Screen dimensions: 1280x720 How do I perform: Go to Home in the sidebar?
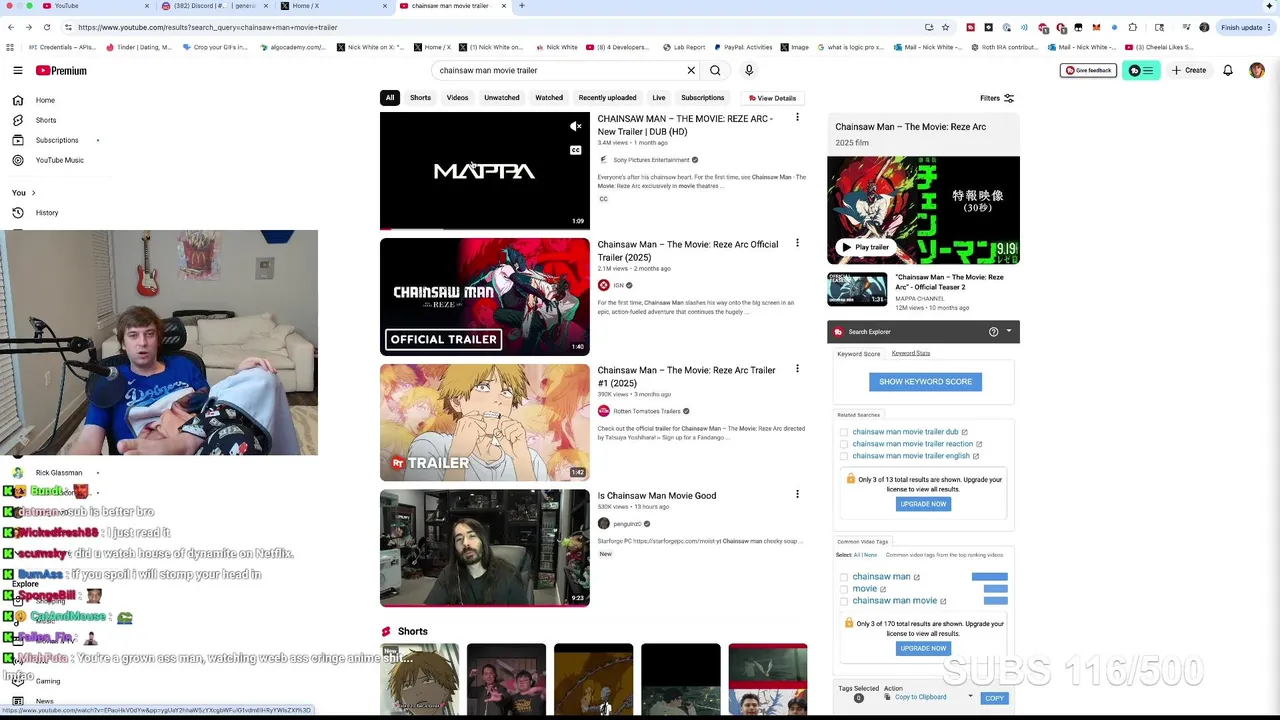coord(45,100)
